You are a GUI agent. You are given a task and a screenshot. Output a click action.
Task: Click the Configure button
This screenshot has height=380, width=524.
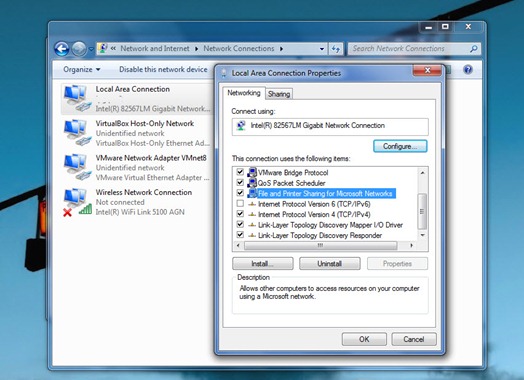(x=400, y=146)
